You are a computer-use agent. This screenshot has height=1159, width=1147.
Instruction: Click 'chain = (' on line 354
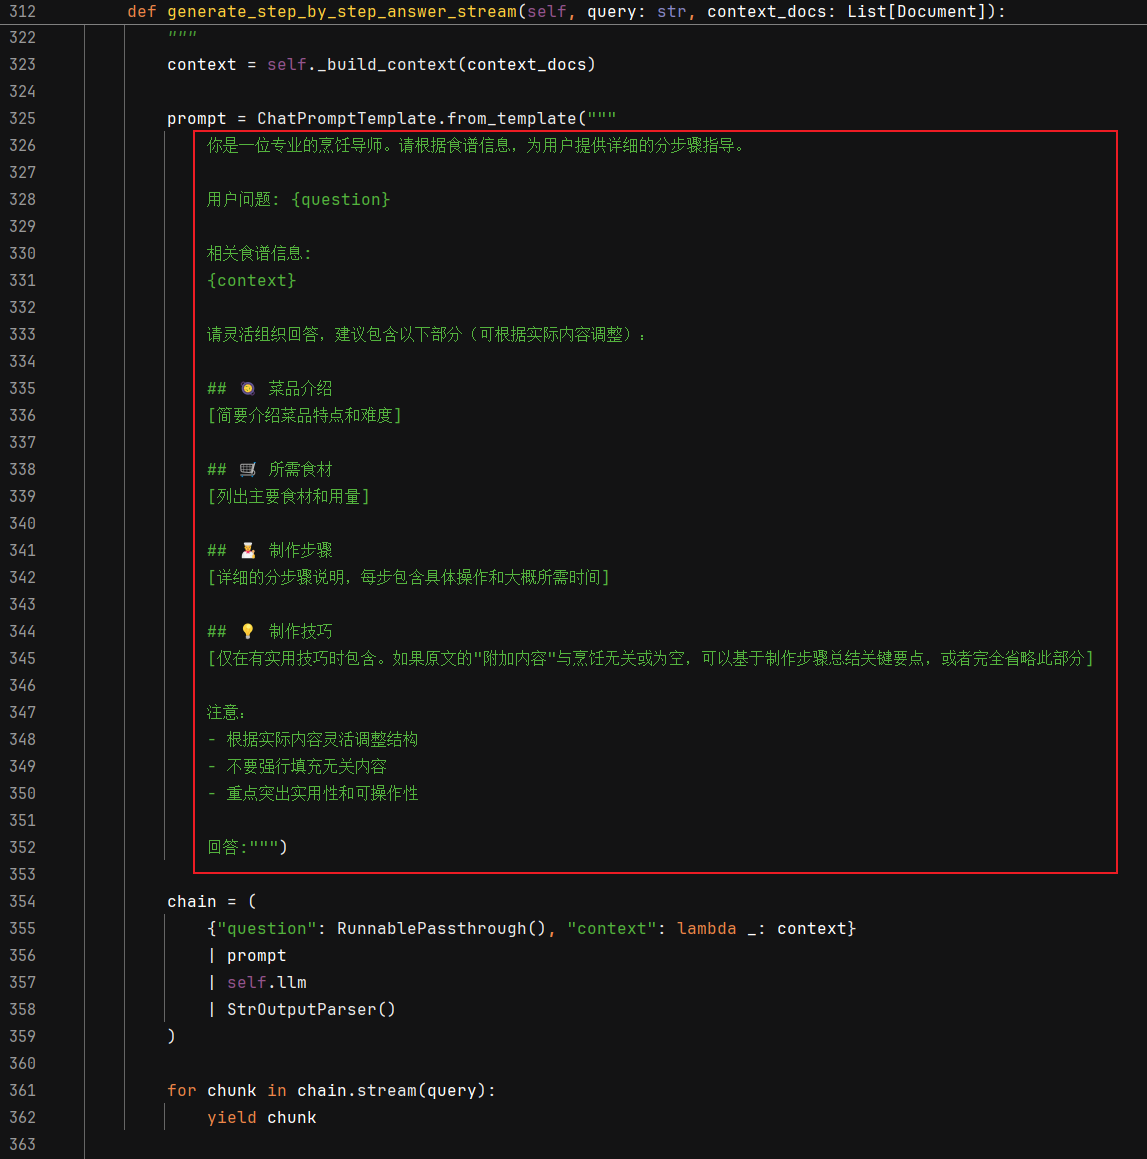tap(211, 902)
